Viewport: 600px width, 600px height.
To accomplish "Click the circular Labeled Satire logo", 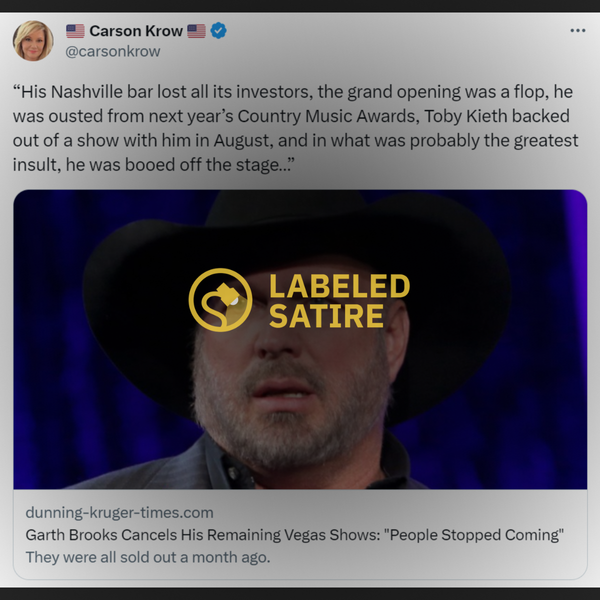I will [220, 300].
